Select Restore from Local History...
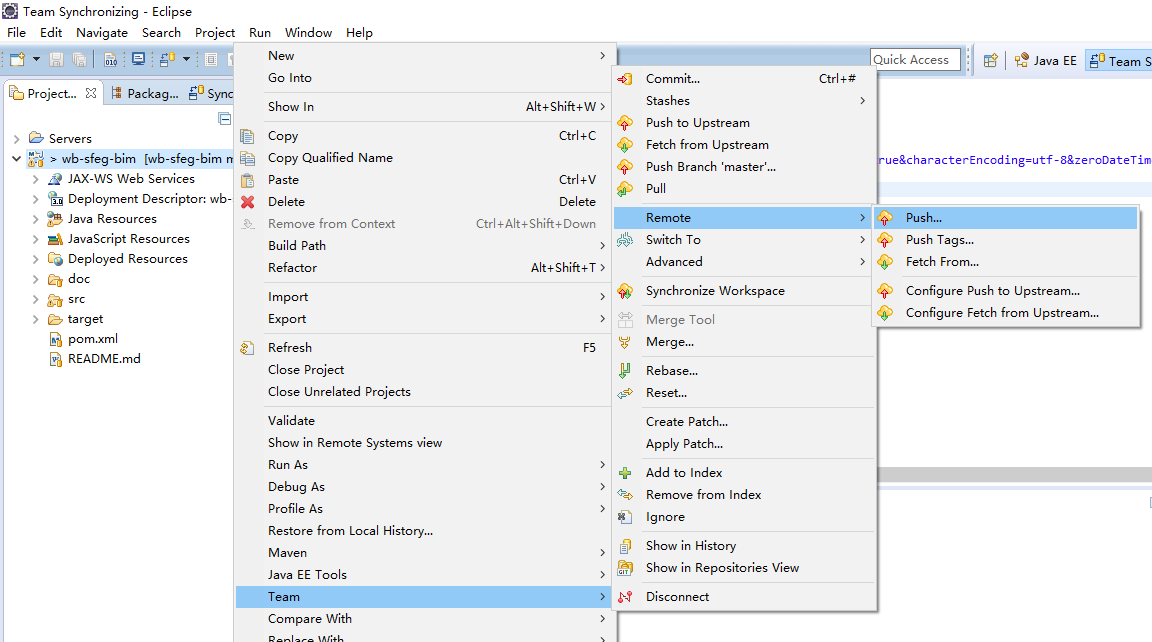This screenshot has width=1152, height=642. [423, 531]
